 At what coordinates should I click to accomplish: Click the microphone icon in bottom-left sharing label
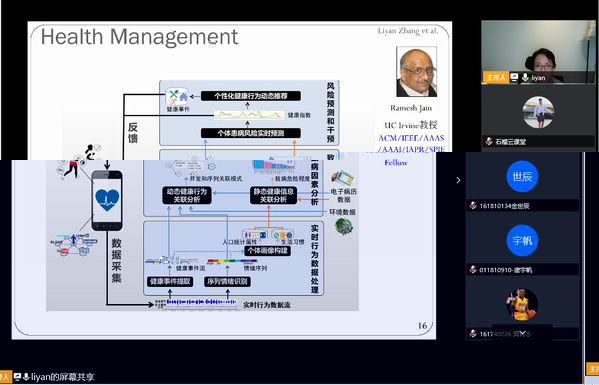[x=26, y=377]
